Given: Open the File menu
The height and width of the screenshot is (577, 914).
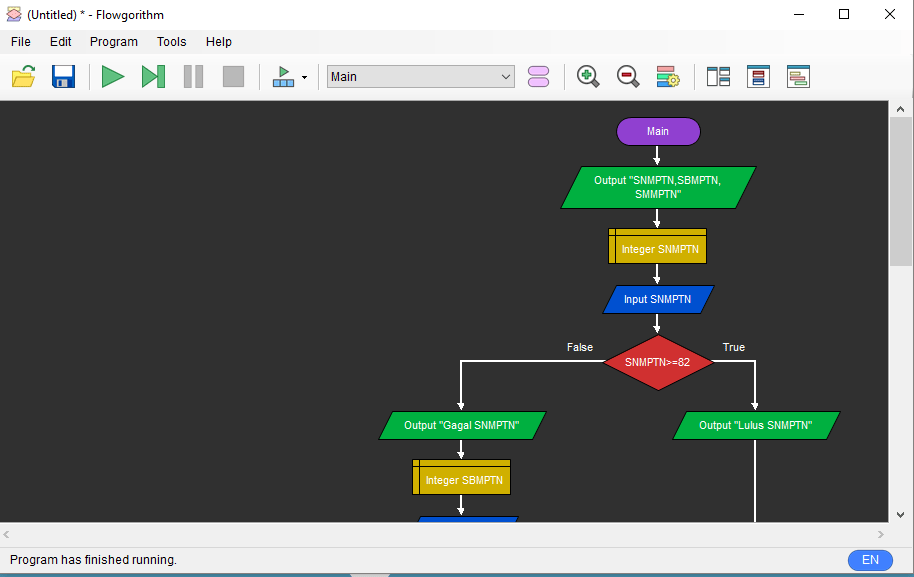Looking at the screenshot, I should [21, 42].
